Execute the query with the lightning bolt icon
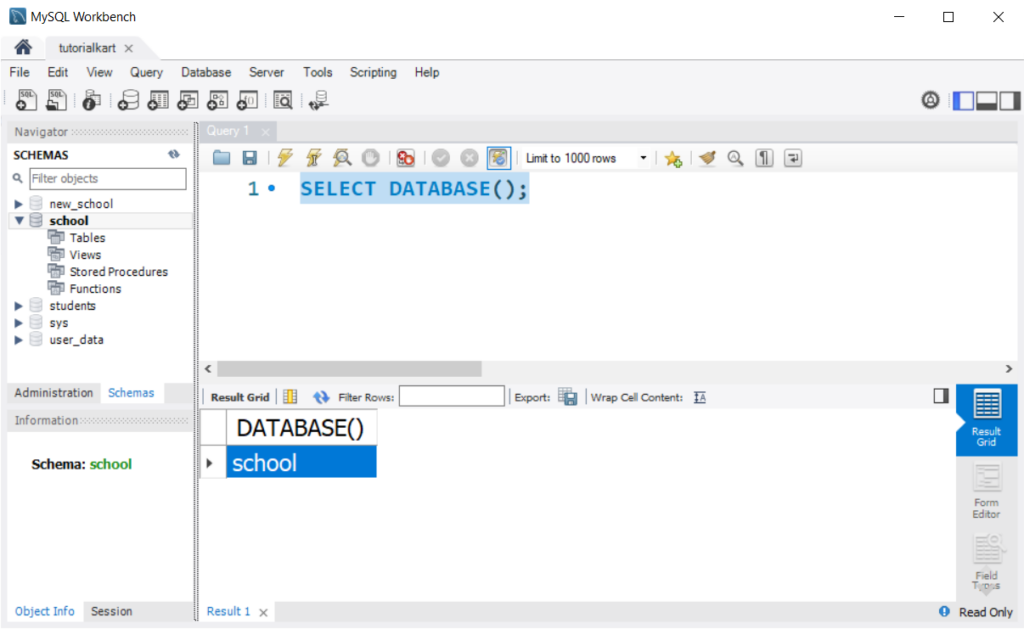The image size is (1024, 629). pos(285,158)
